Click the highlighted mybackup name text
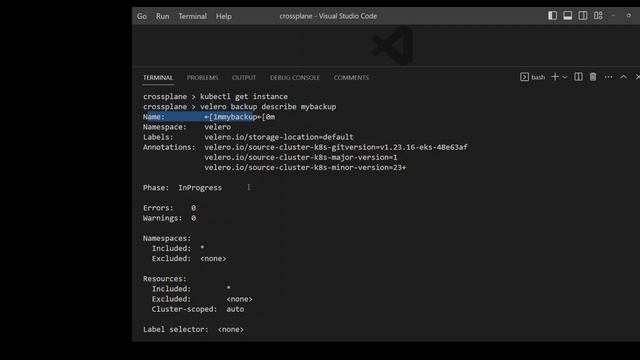The image size is (640, 360). click(x=236, y=117)
